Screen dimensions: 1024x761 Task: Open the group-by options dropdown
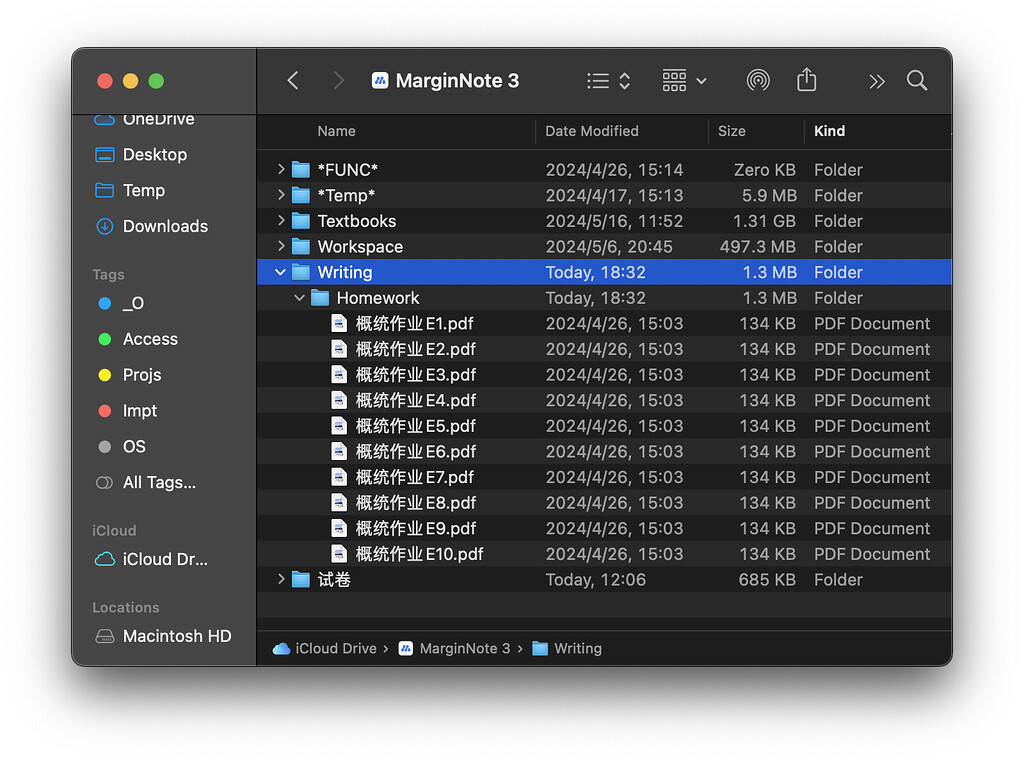click(684, 81)
